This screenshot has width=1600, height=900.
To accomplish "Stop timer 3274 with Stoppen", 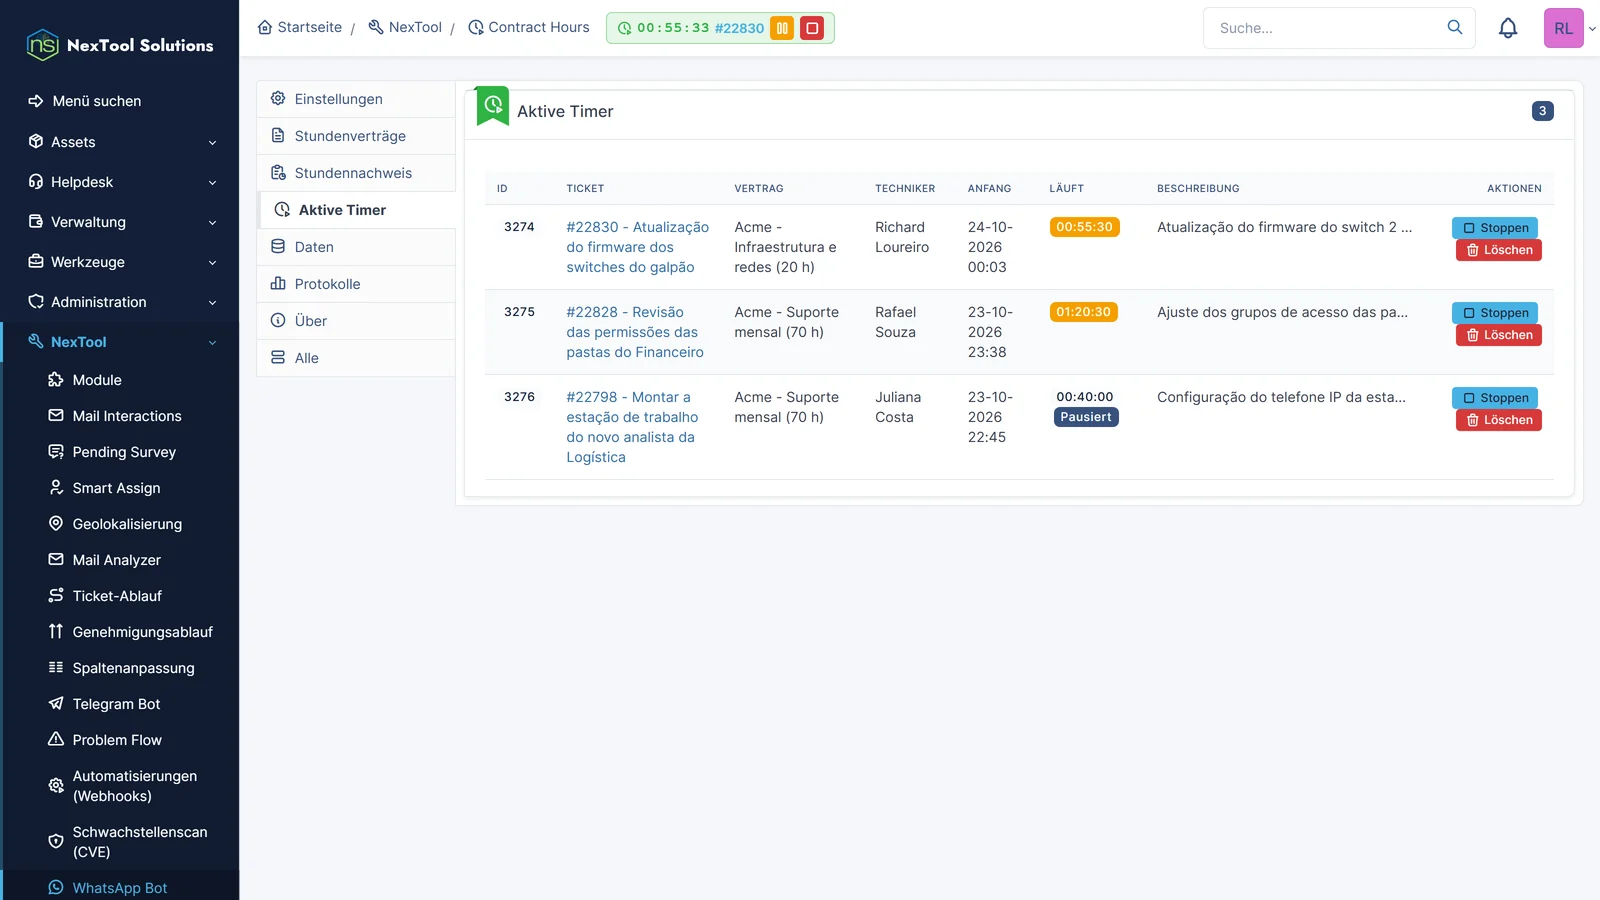I will (x=1495, y=228).
